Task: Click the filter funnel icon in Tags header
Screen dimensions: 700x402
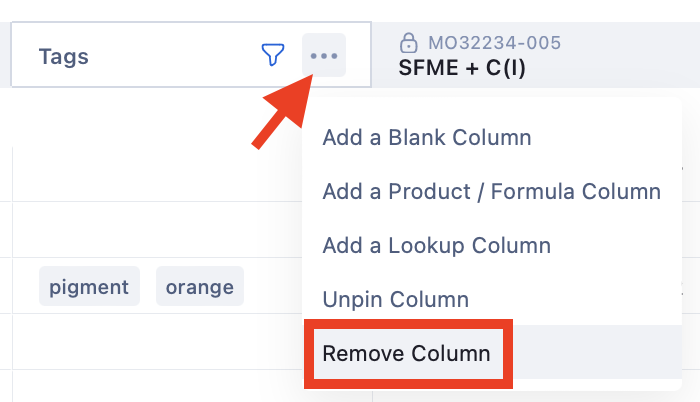Action: [x=272, y=55]
